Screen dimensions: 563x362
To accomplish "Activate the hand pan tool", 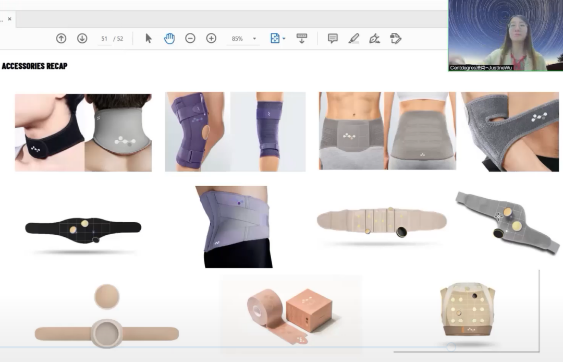I will coord(169,38).
